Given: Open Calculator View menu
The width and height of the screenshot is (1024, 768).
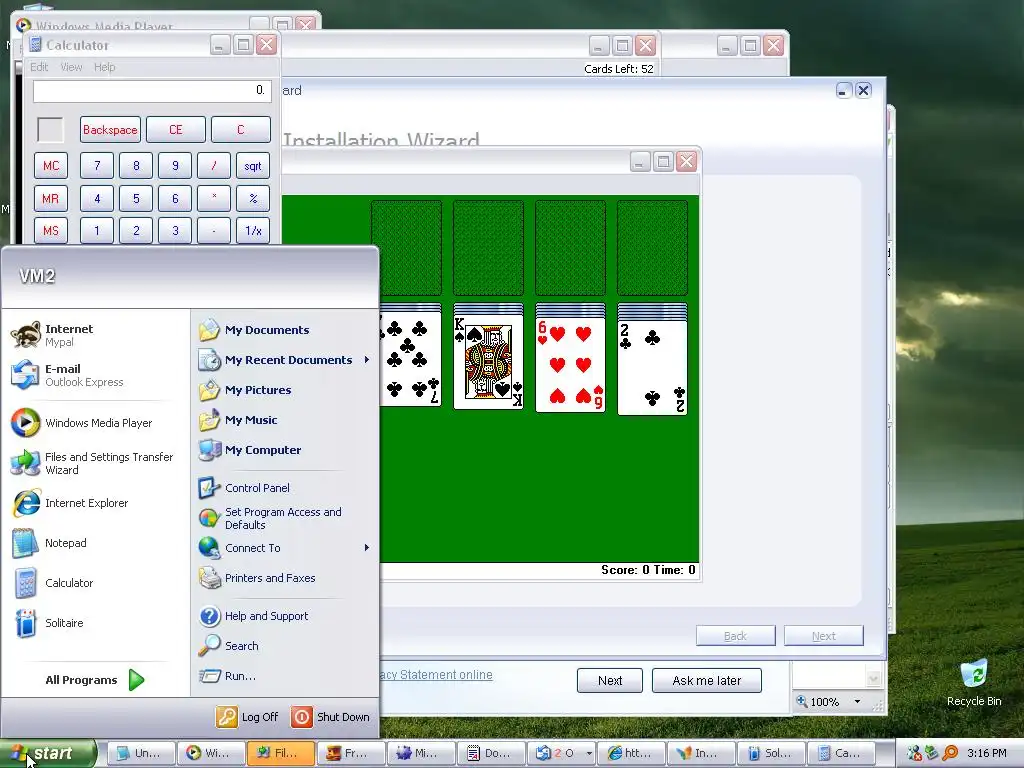Looking at the screenshot, I should 71,67.
